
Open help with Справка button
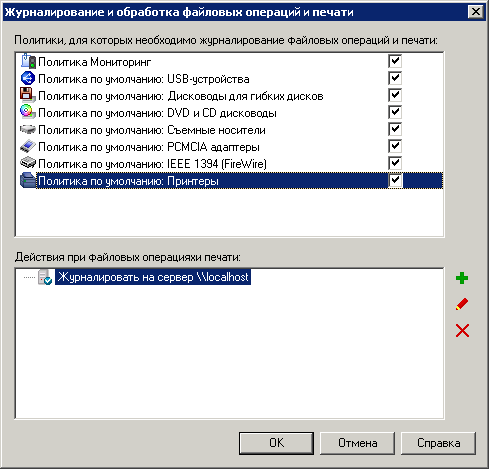(x=438, y=443)
